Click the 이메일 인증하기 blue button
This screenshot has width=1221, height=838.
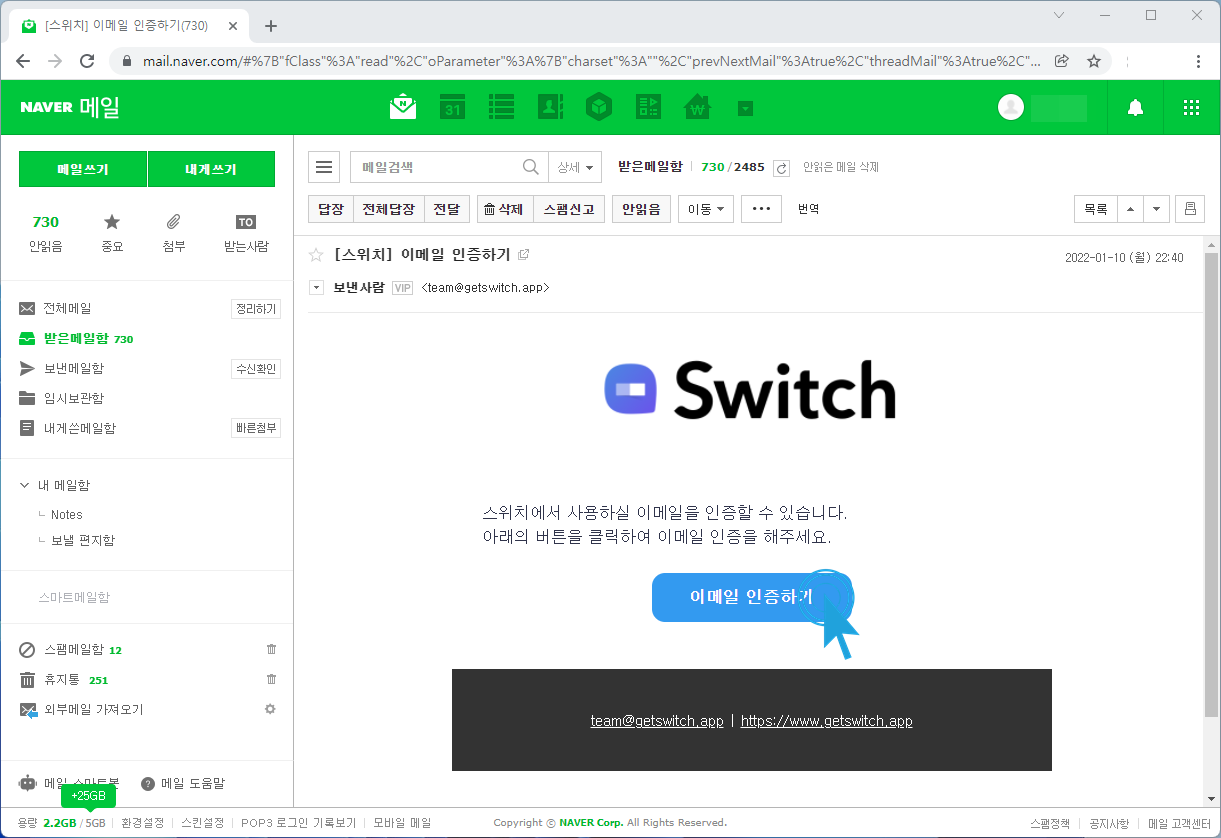(751, 597)
